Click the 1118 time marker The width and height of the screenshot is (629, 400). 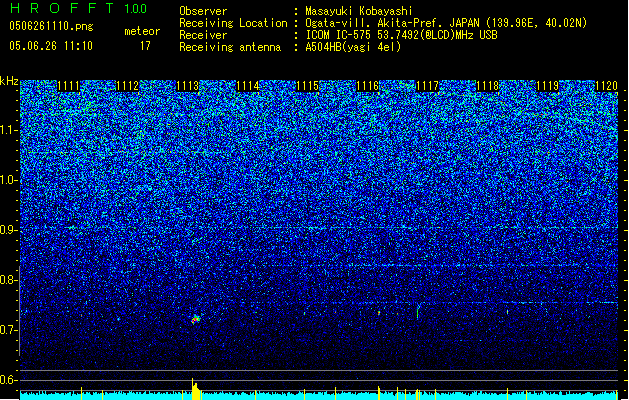[487, 86]
